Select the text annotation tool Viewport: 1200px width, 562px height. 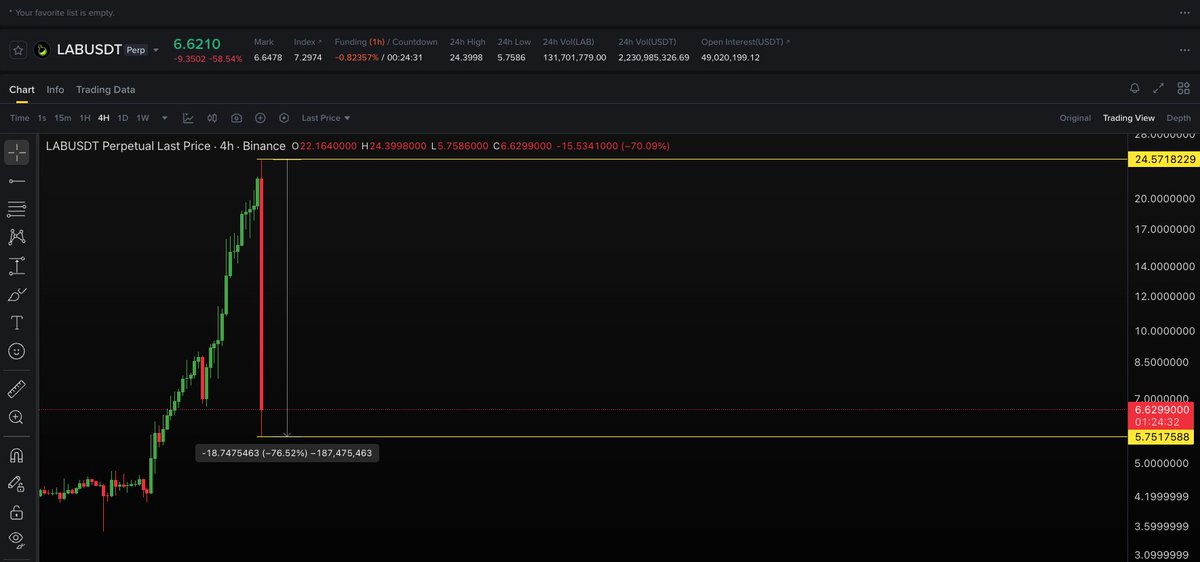click(16, 322)
